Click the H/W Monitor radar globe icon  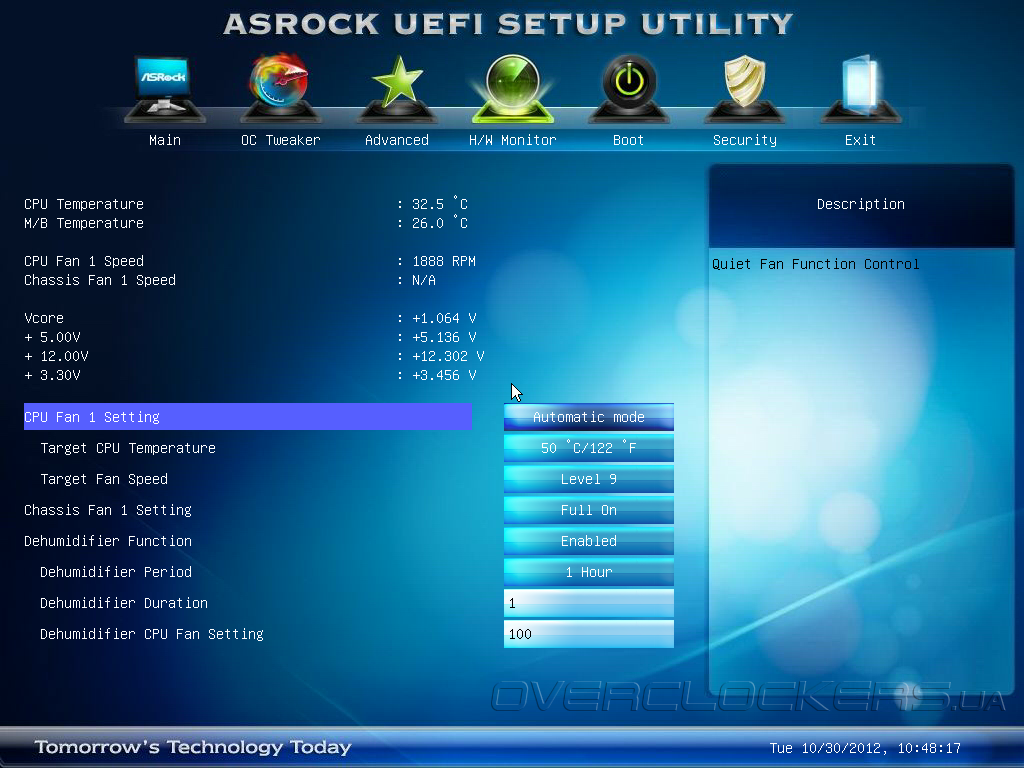(513, 89)
